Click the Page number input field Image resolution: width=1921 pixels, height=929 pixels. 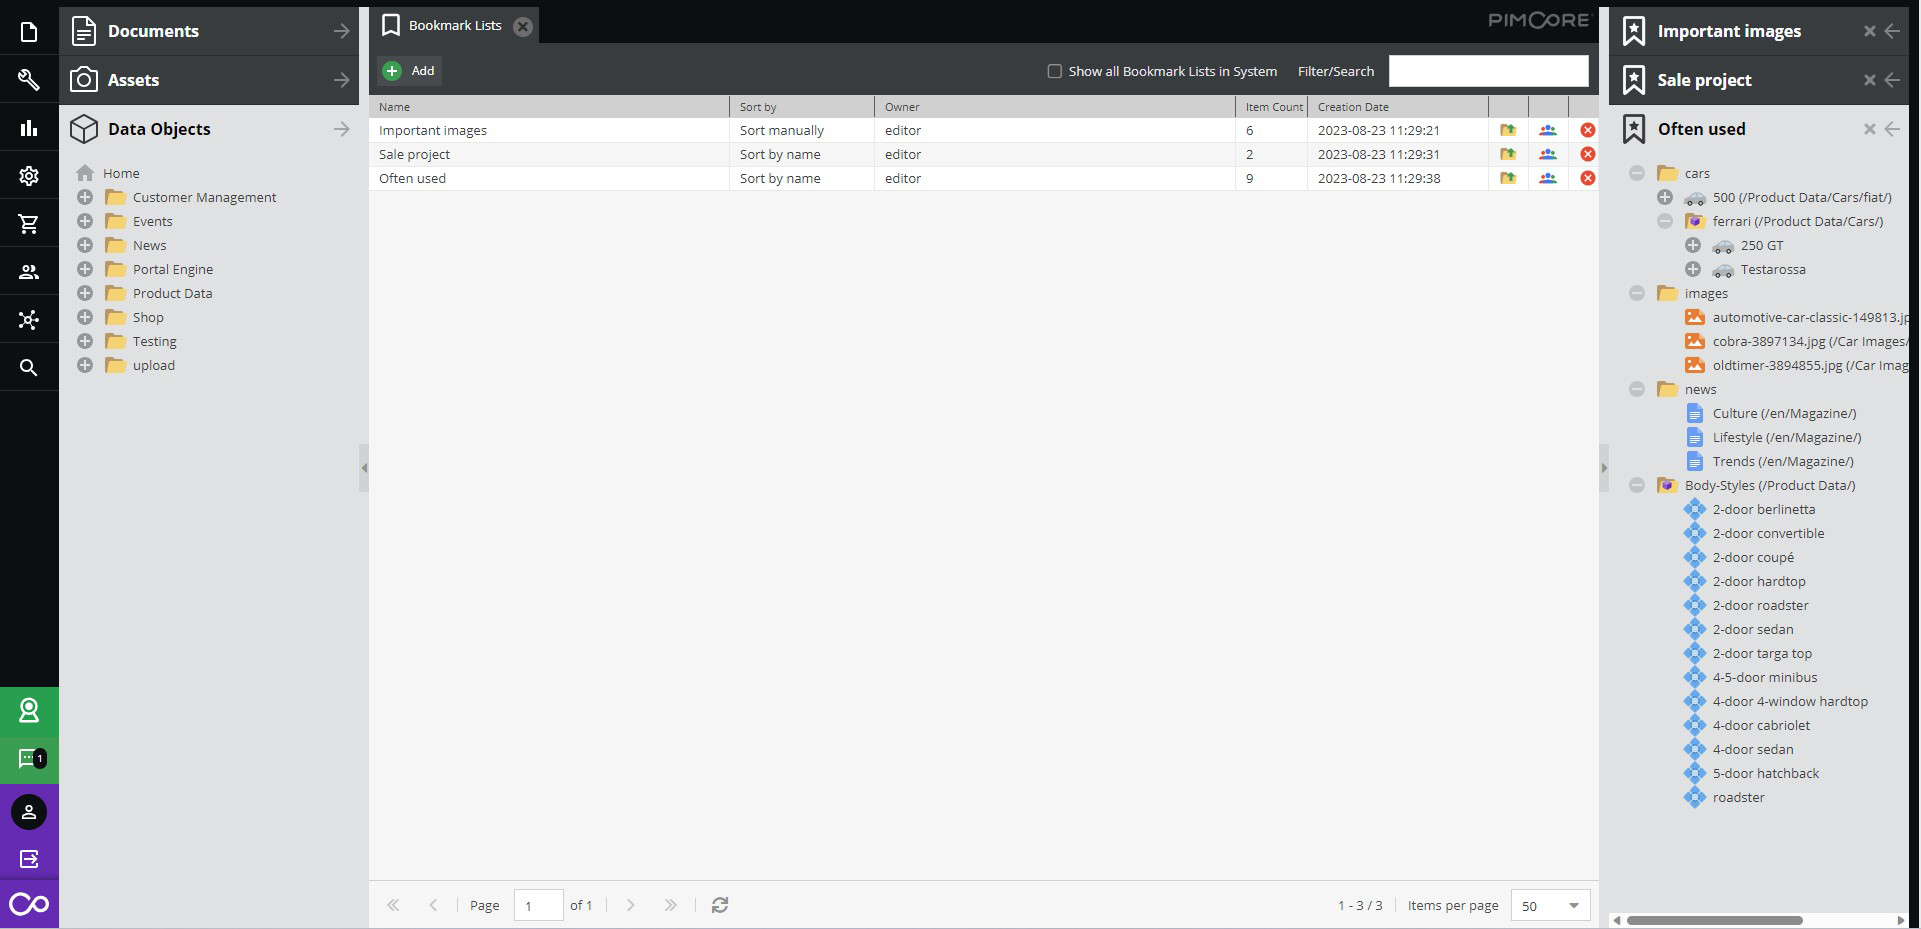(x=539, y=906)
